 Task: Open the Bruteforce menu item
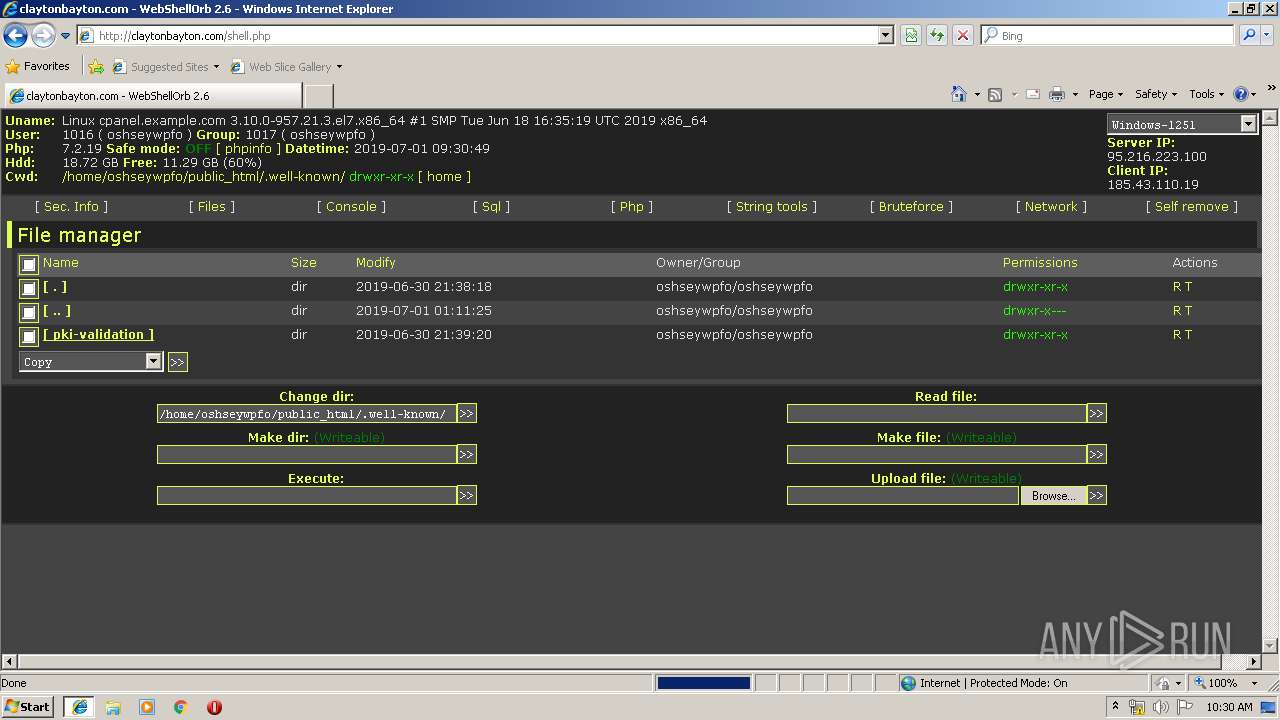(x=911, y=206)
